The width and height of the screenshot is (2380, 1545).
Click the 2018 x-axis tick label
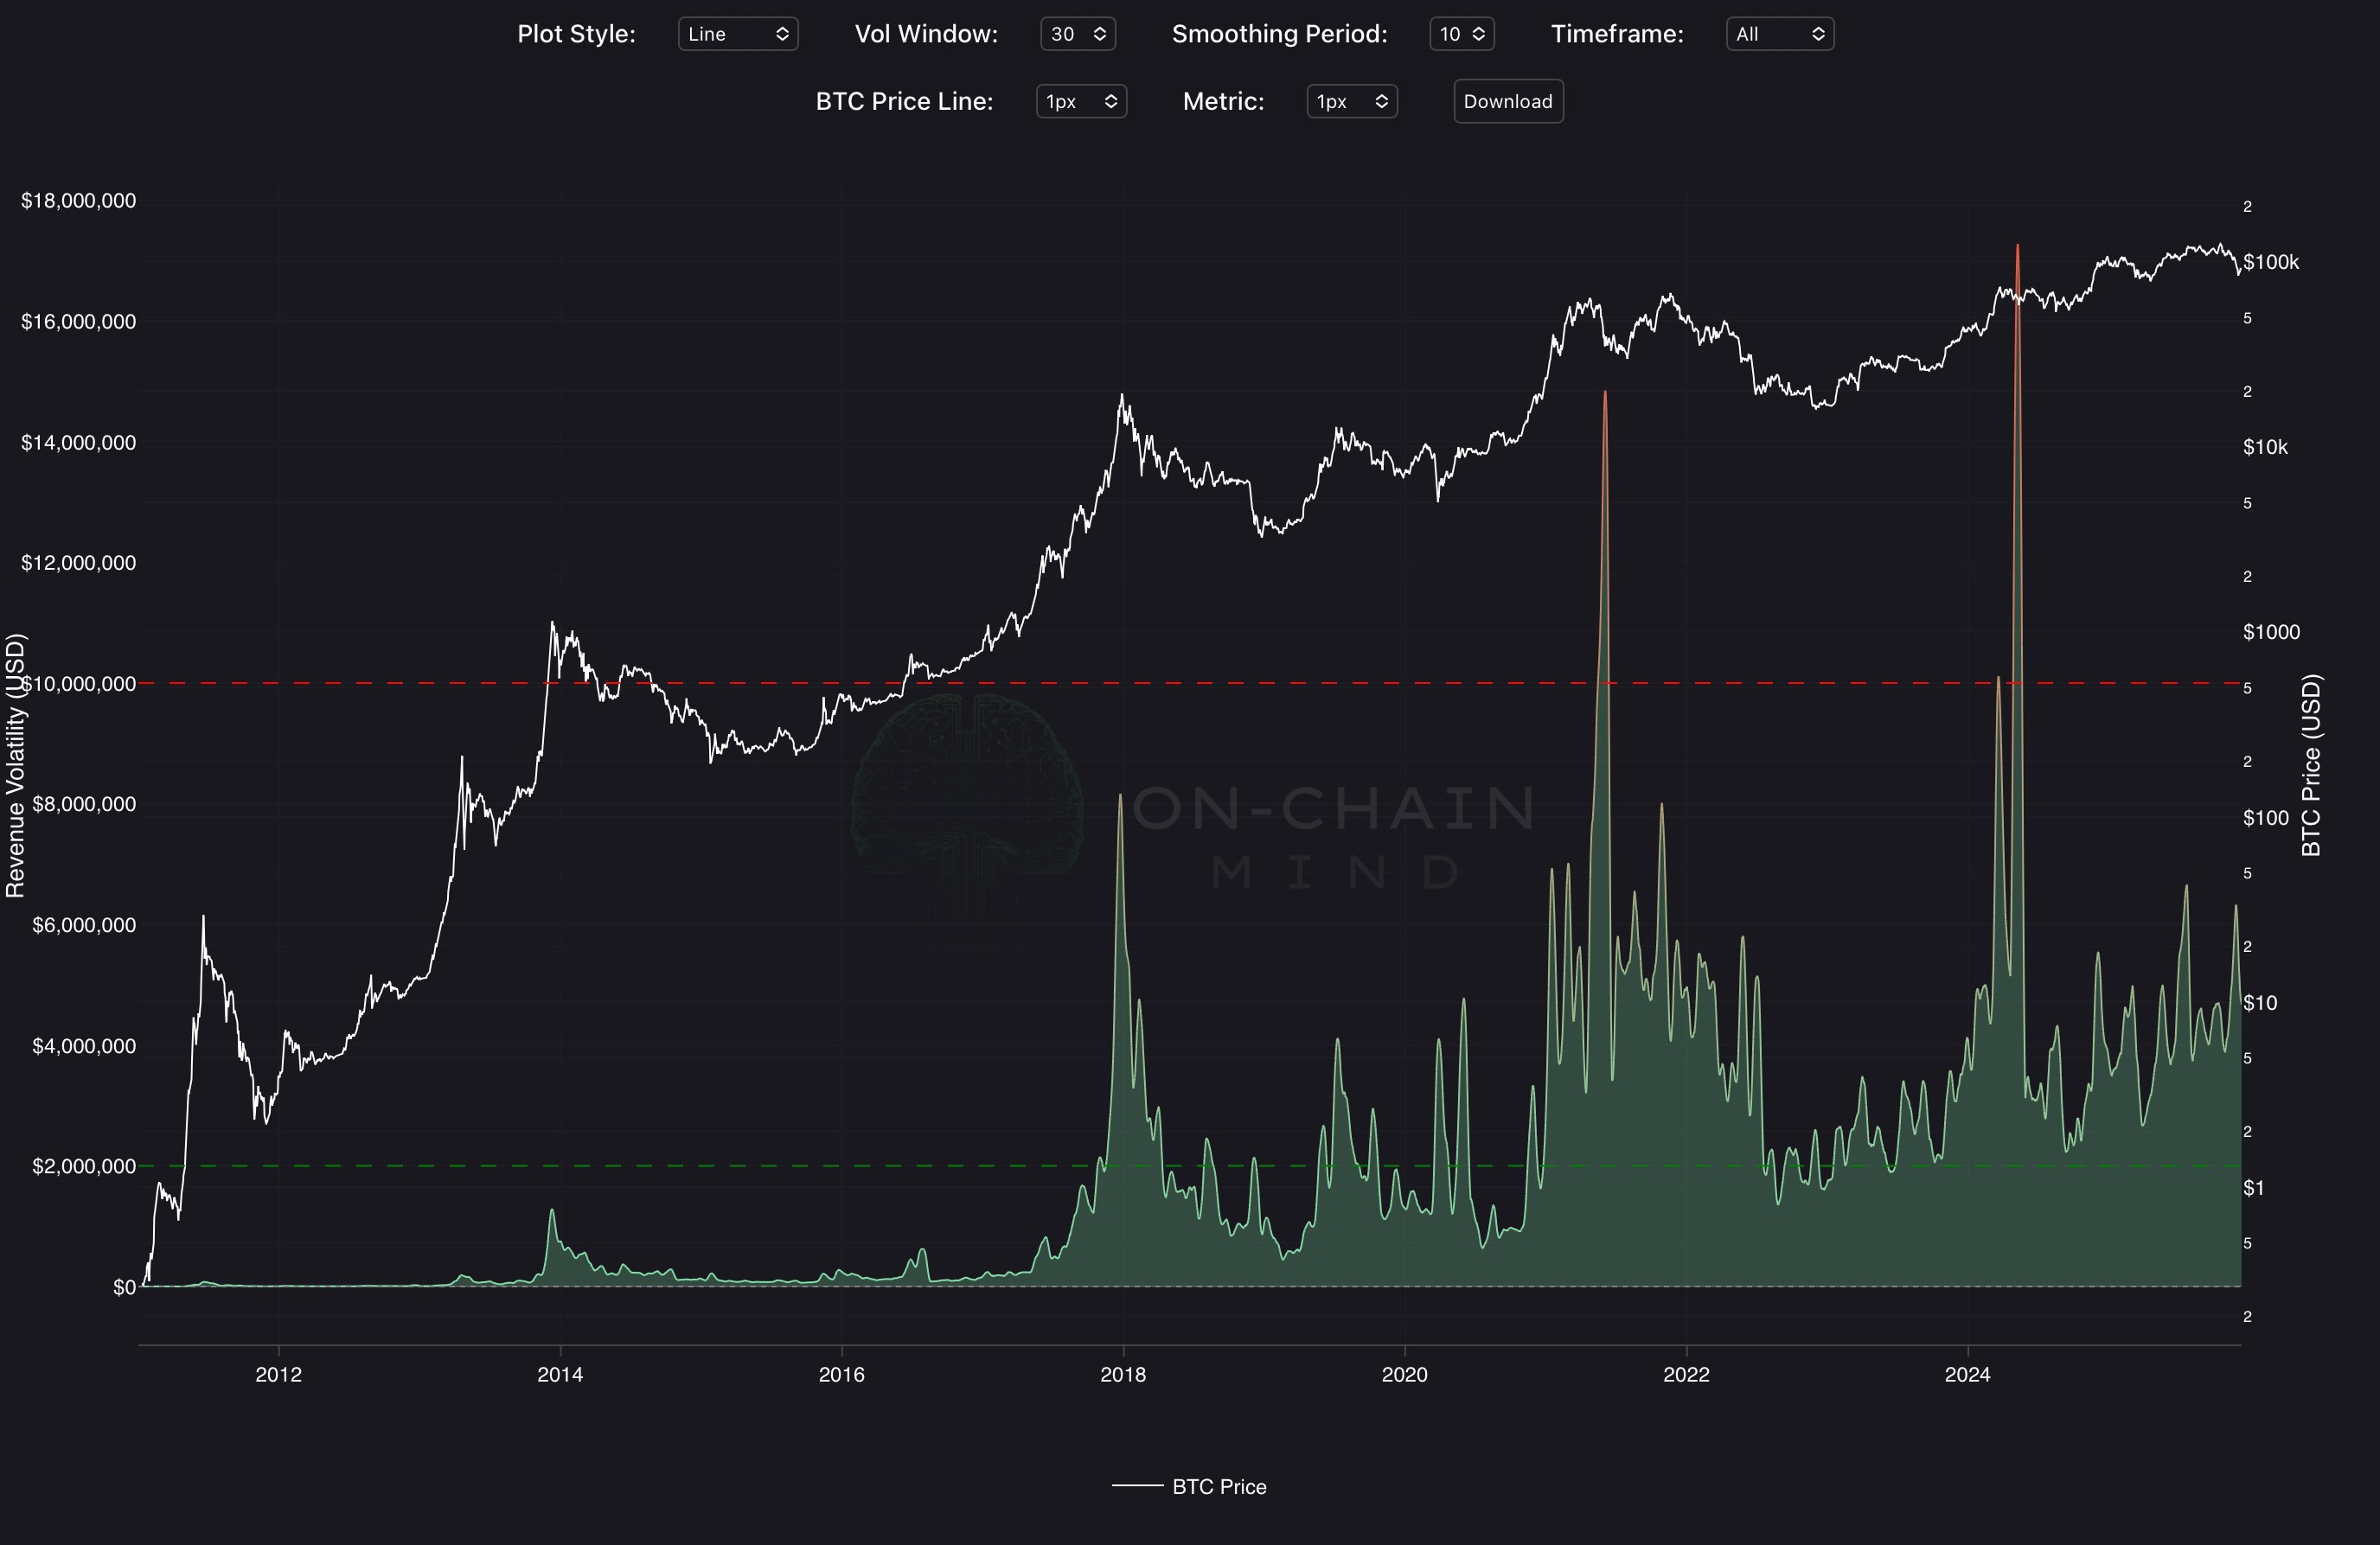point(1123,1374)
